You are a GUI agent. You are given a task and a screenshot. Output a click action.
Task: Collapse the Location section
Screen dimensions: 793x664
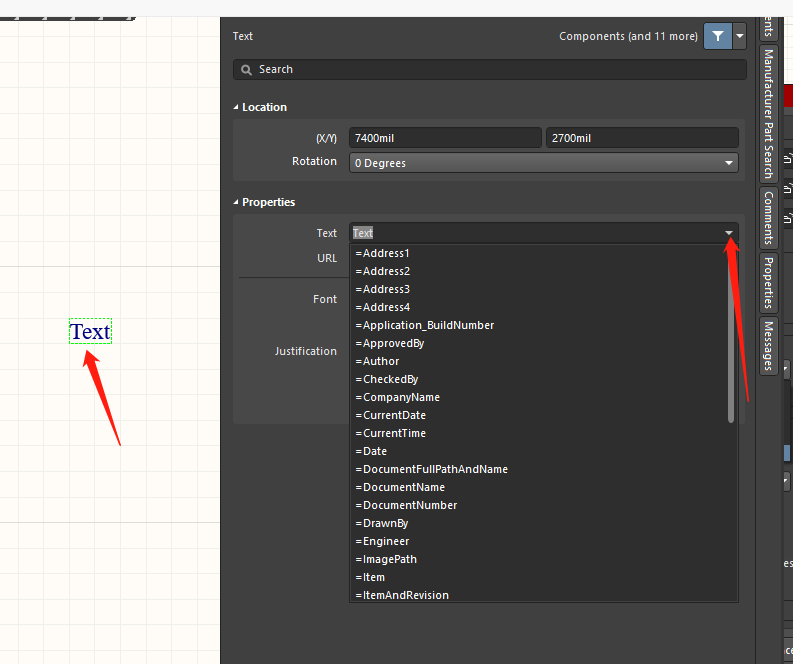(x=236, y=107)
